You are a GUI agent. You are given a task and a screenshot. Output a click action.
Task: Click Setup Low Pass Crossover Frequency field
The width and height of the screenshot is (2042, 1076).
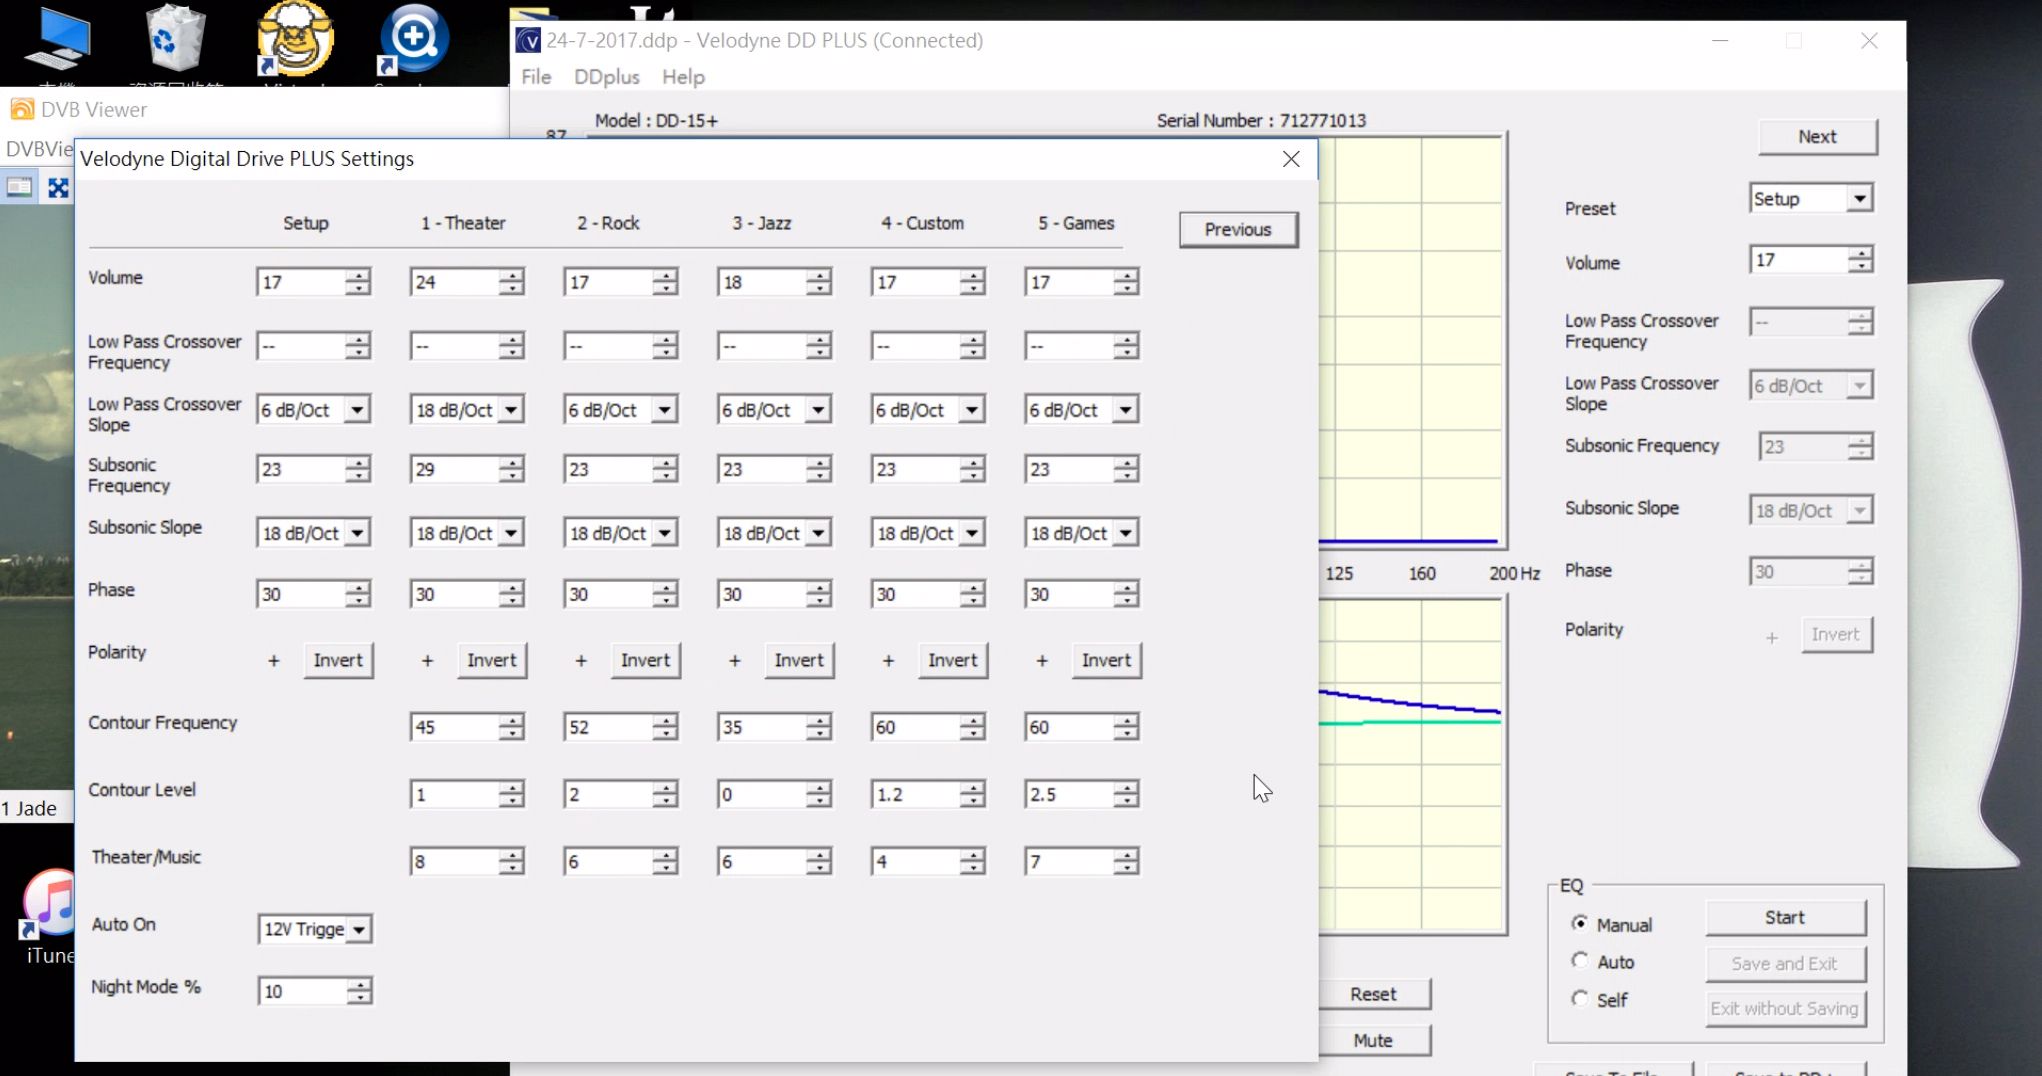click(302, 346)
